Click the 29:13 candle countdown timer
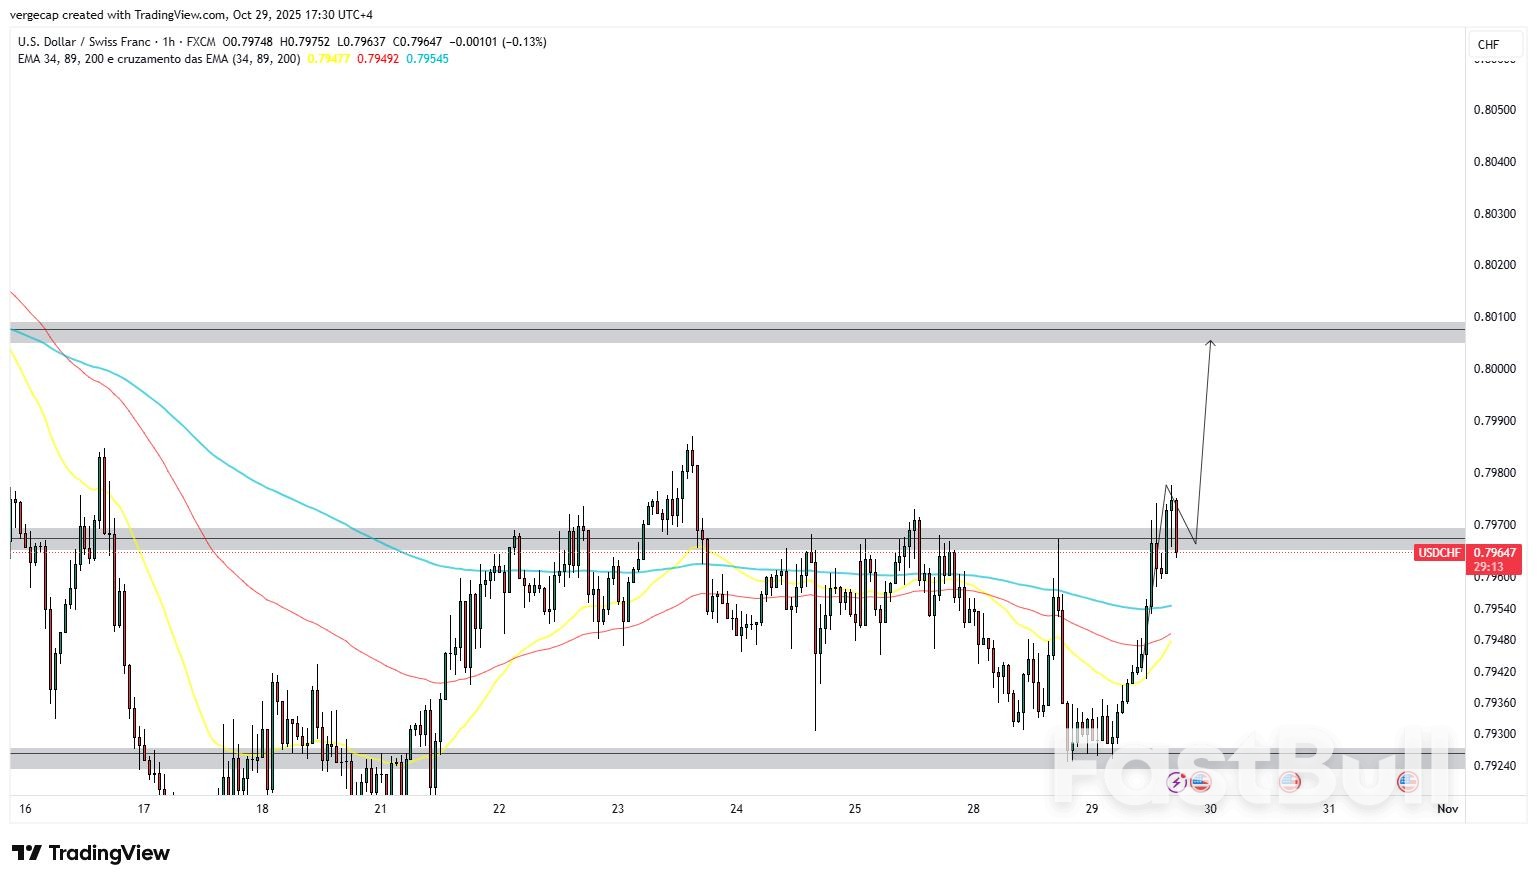The width and height of the screenshot is (1537, 883). pyautogui.click(x=1488, y=567)
